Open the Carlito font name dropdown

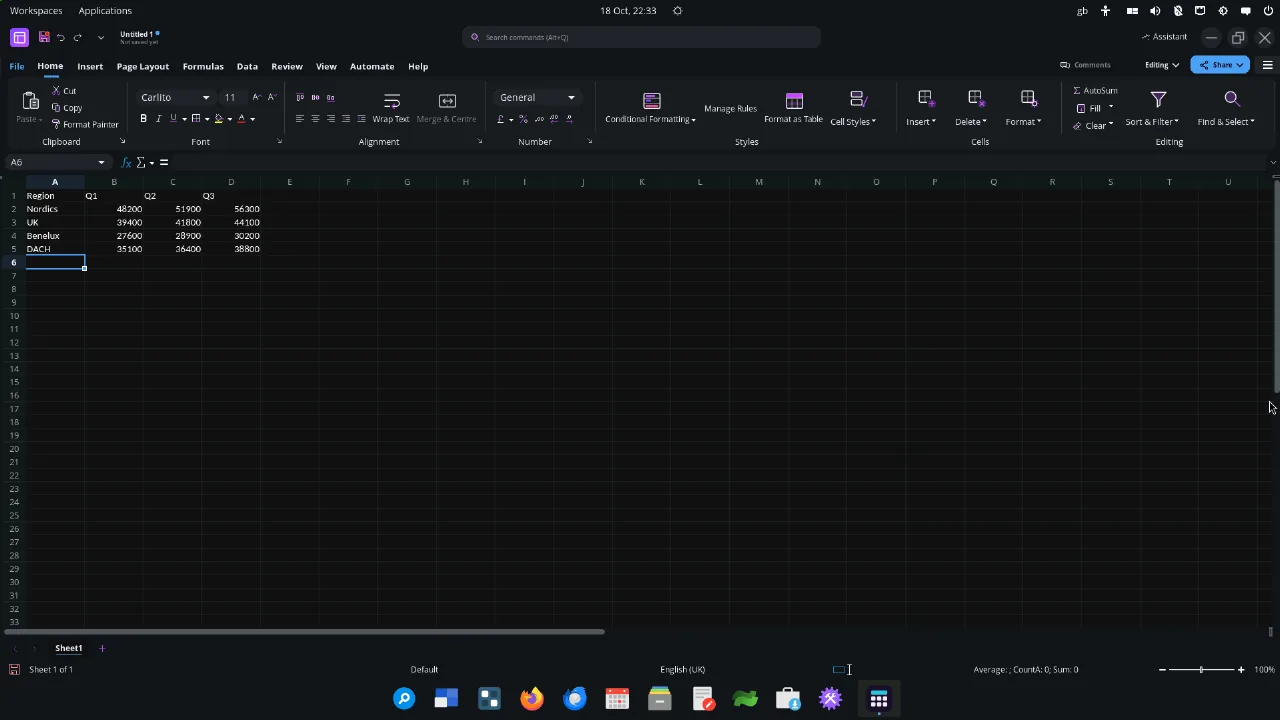pyautogui.click(x=206, y=97)
